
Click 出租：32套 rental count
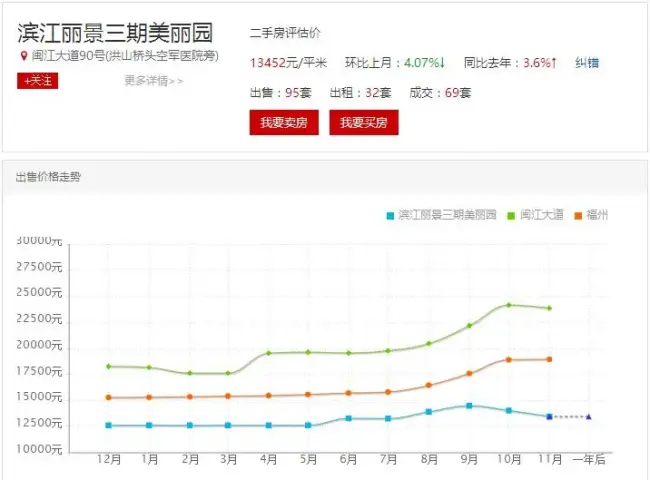[x=361, y=92]
